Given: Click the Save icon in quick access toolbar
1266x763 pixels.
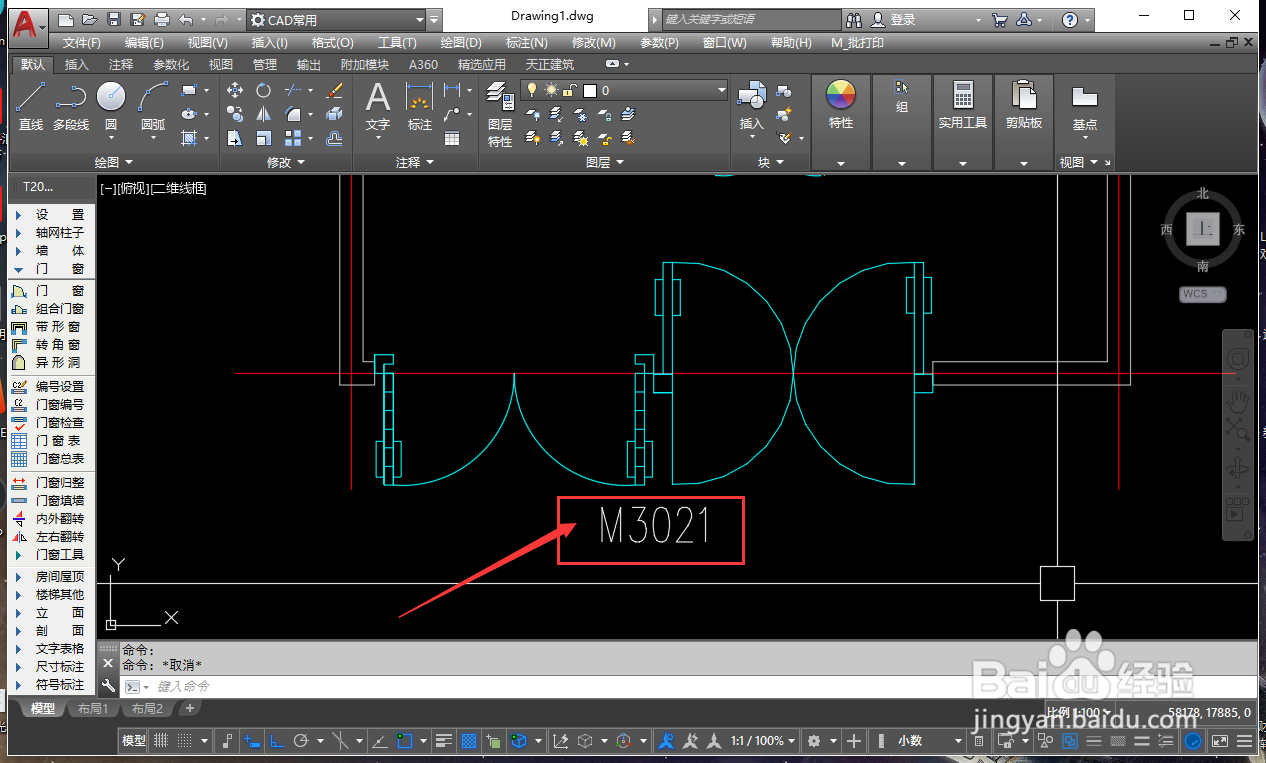Looking at the screenshot, I should point(113,19).
